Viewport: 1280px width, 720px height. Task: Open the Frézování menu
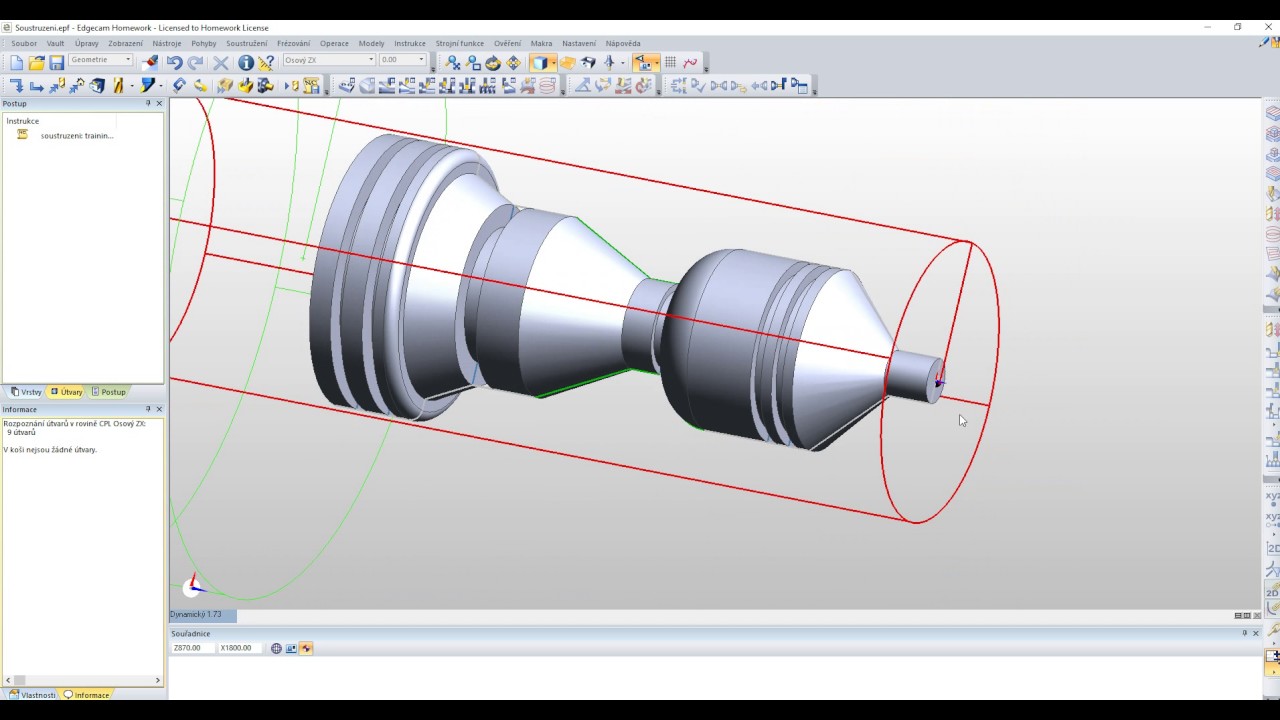(x=293, y=43)
